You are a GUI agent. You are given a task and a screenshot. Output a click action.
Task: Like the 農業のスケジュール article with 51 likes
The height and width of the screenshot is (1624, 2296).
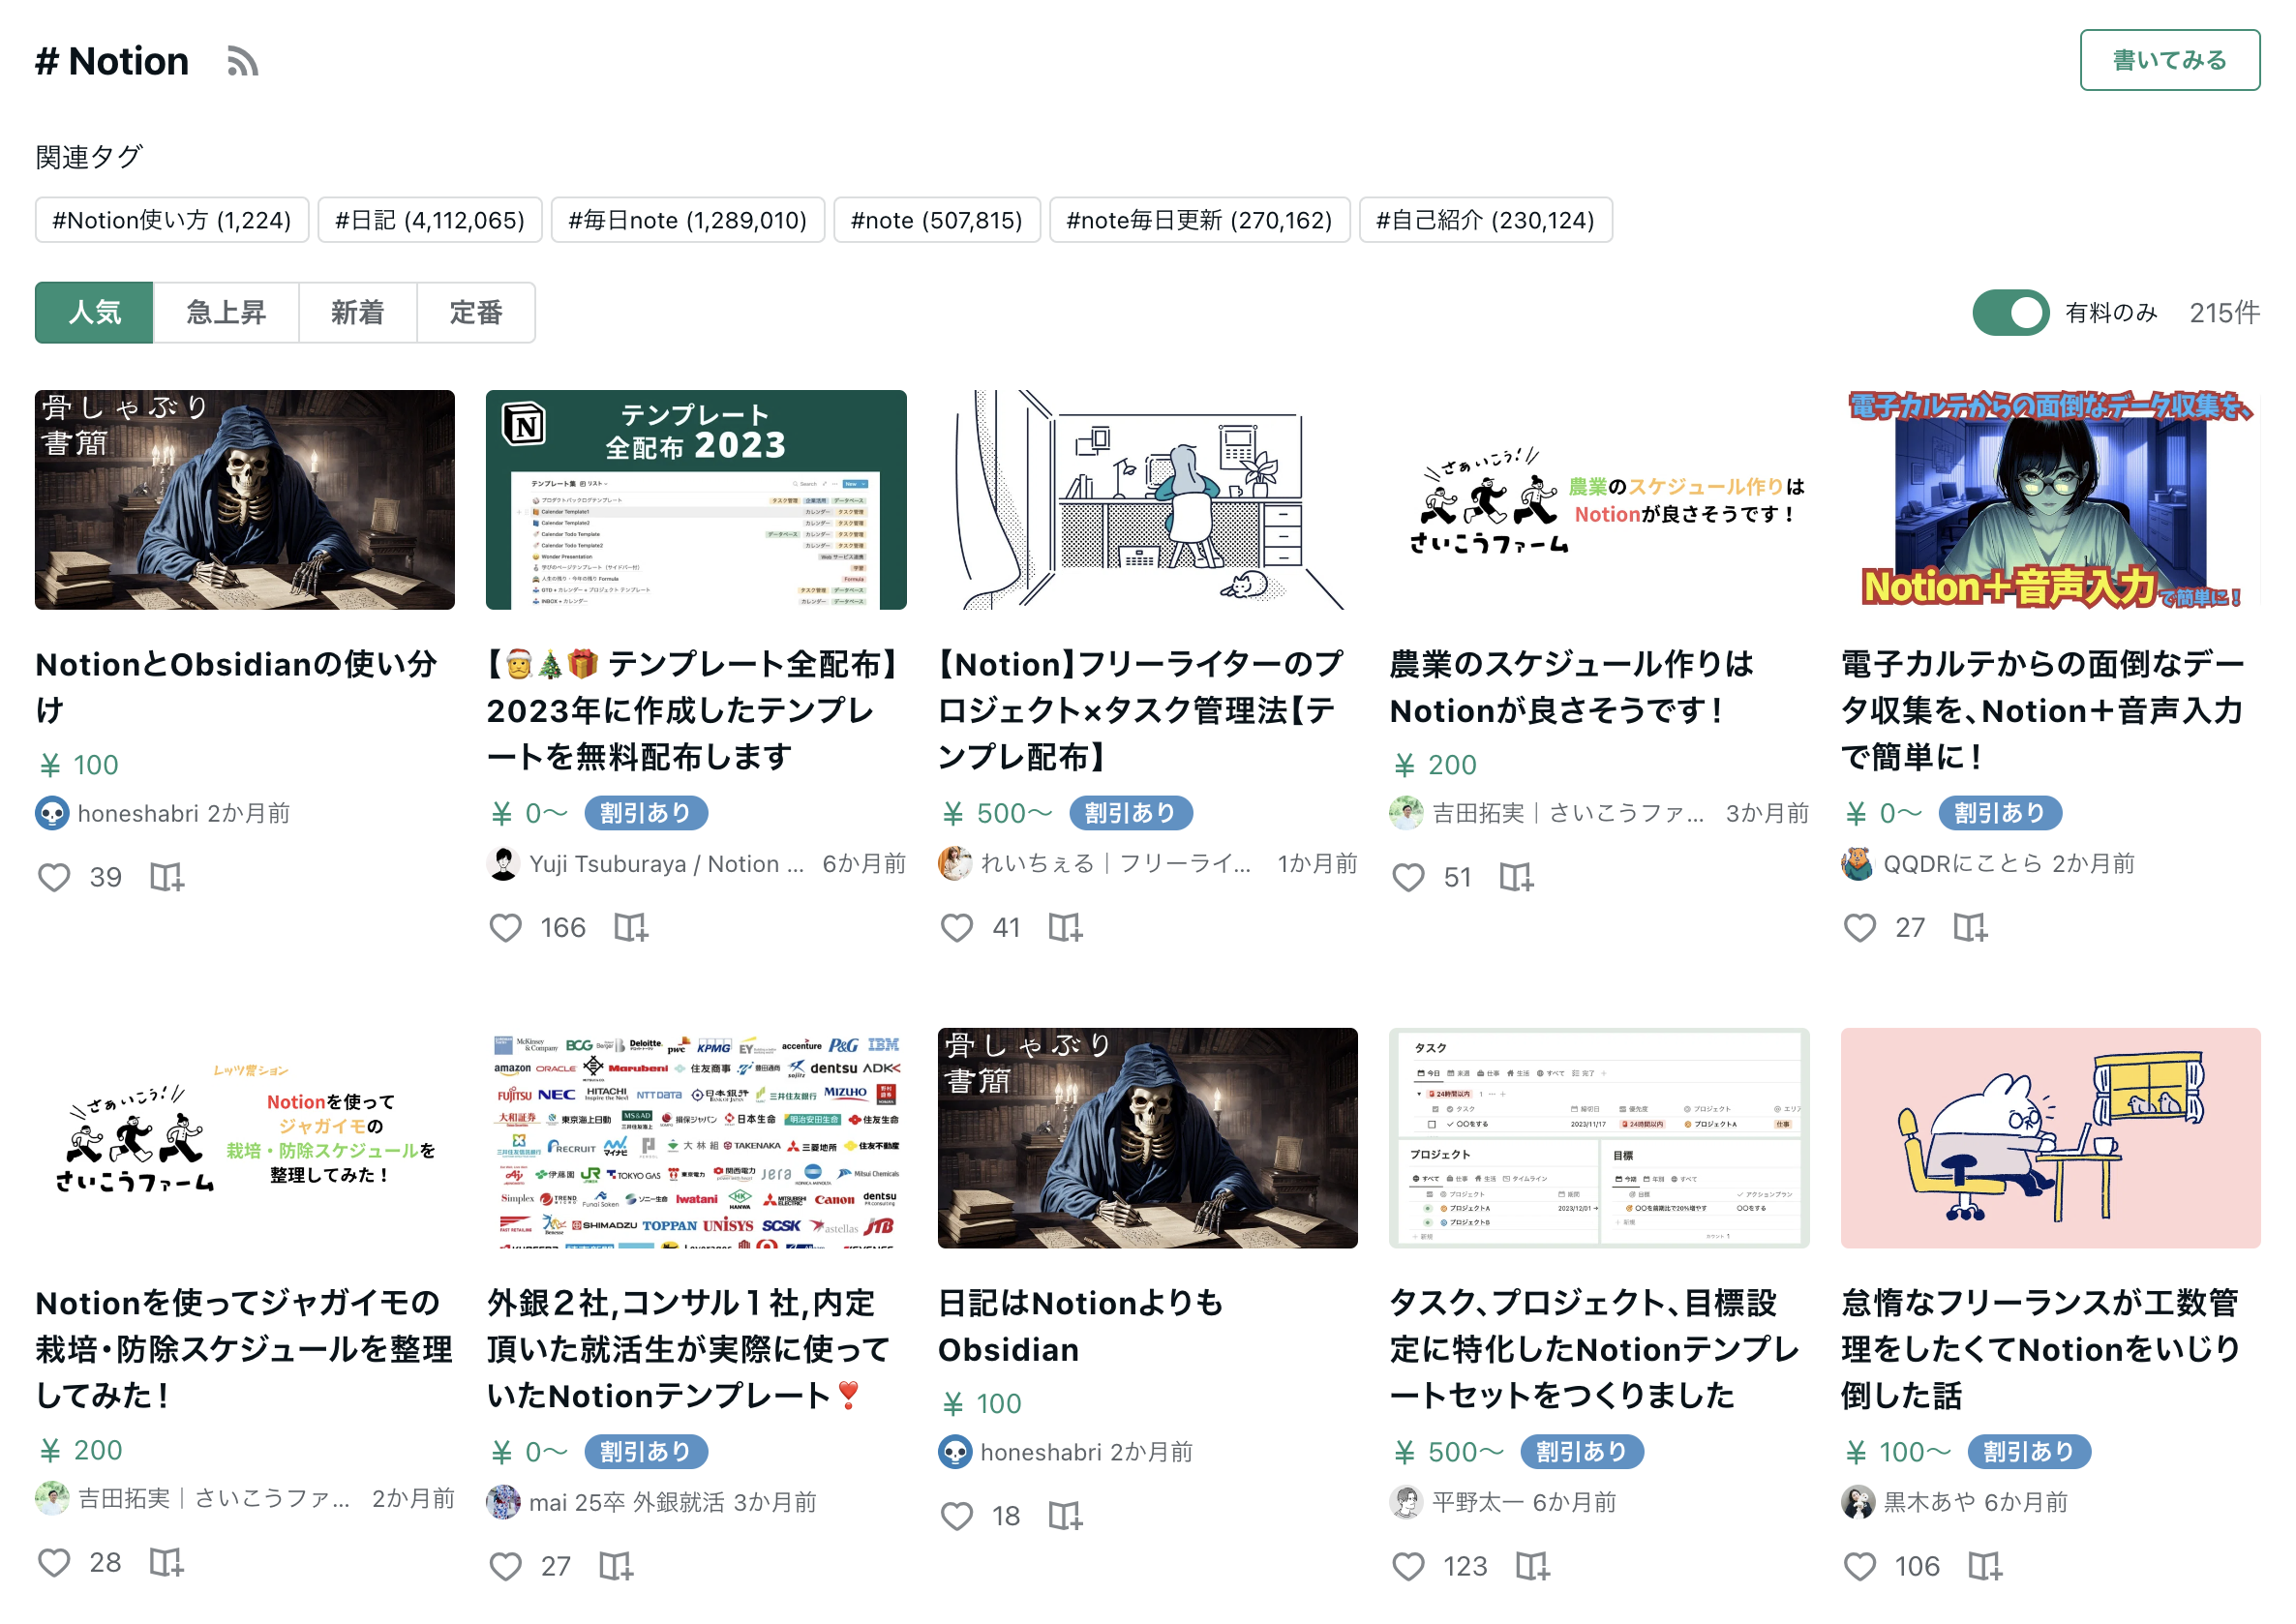(1408, 877)
